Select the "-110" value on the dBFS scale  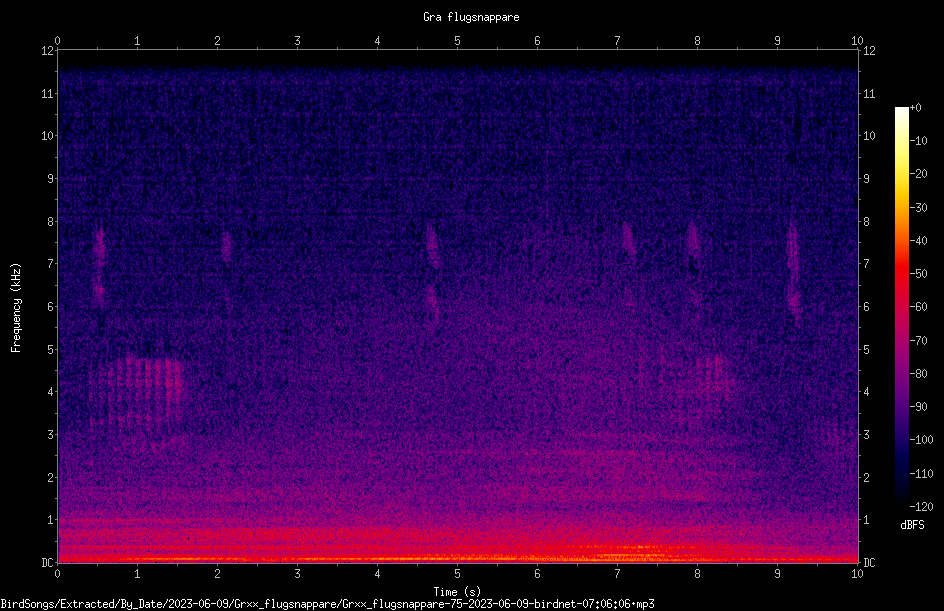click(x=921, y=474)
